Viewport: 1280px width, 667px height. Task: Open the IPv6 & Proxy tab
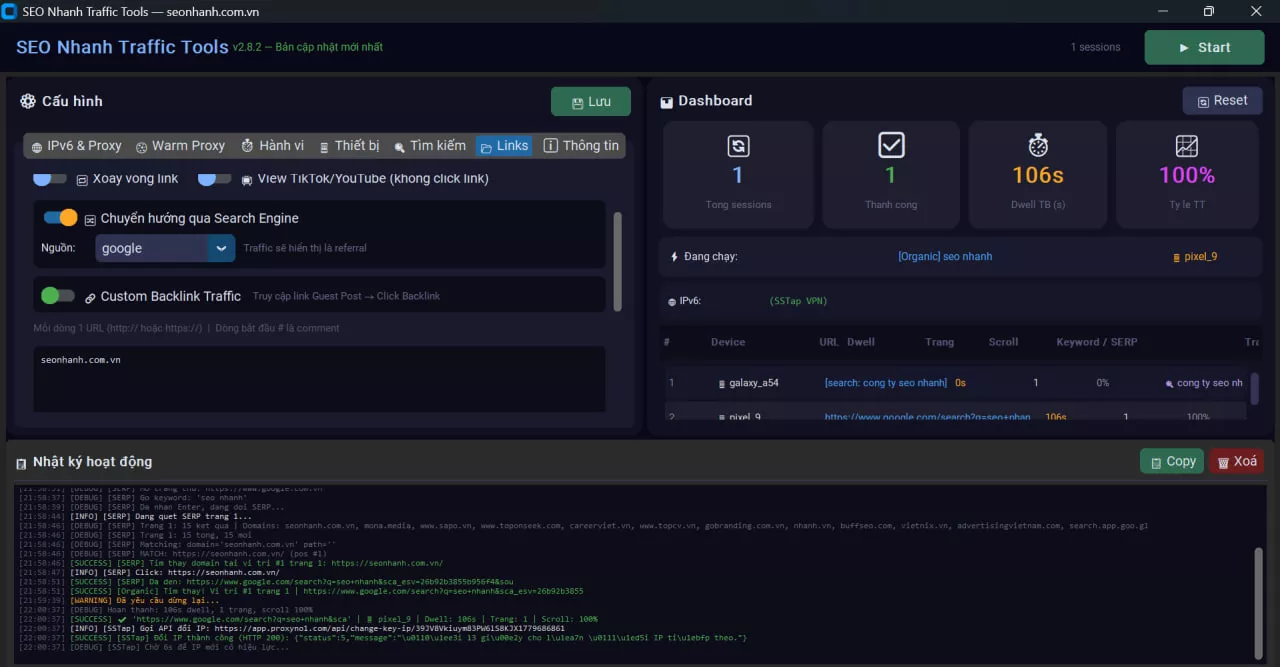(77, 146)
